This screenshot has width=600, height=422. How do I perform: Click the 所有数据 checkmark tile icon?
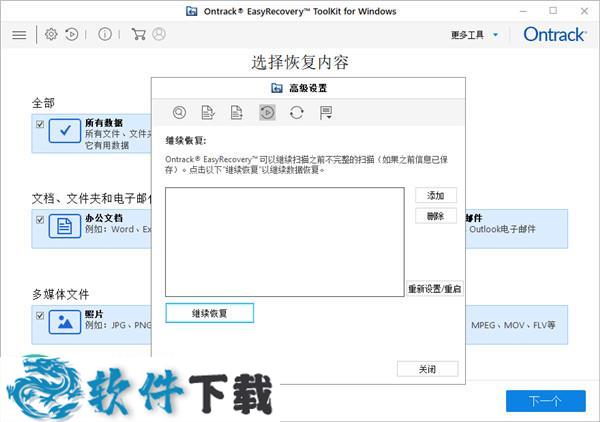point(65,131)
